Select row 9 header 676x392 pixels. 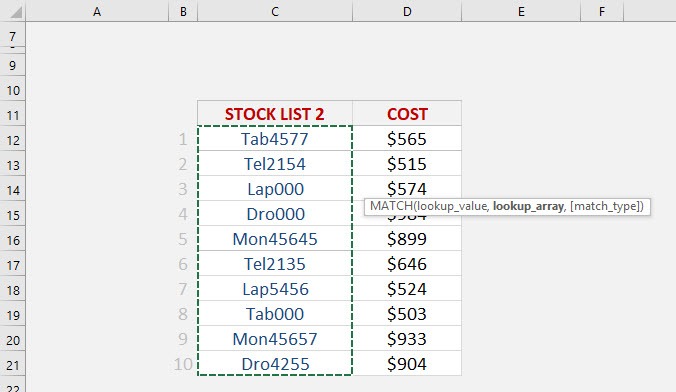[x=13, y=65]
